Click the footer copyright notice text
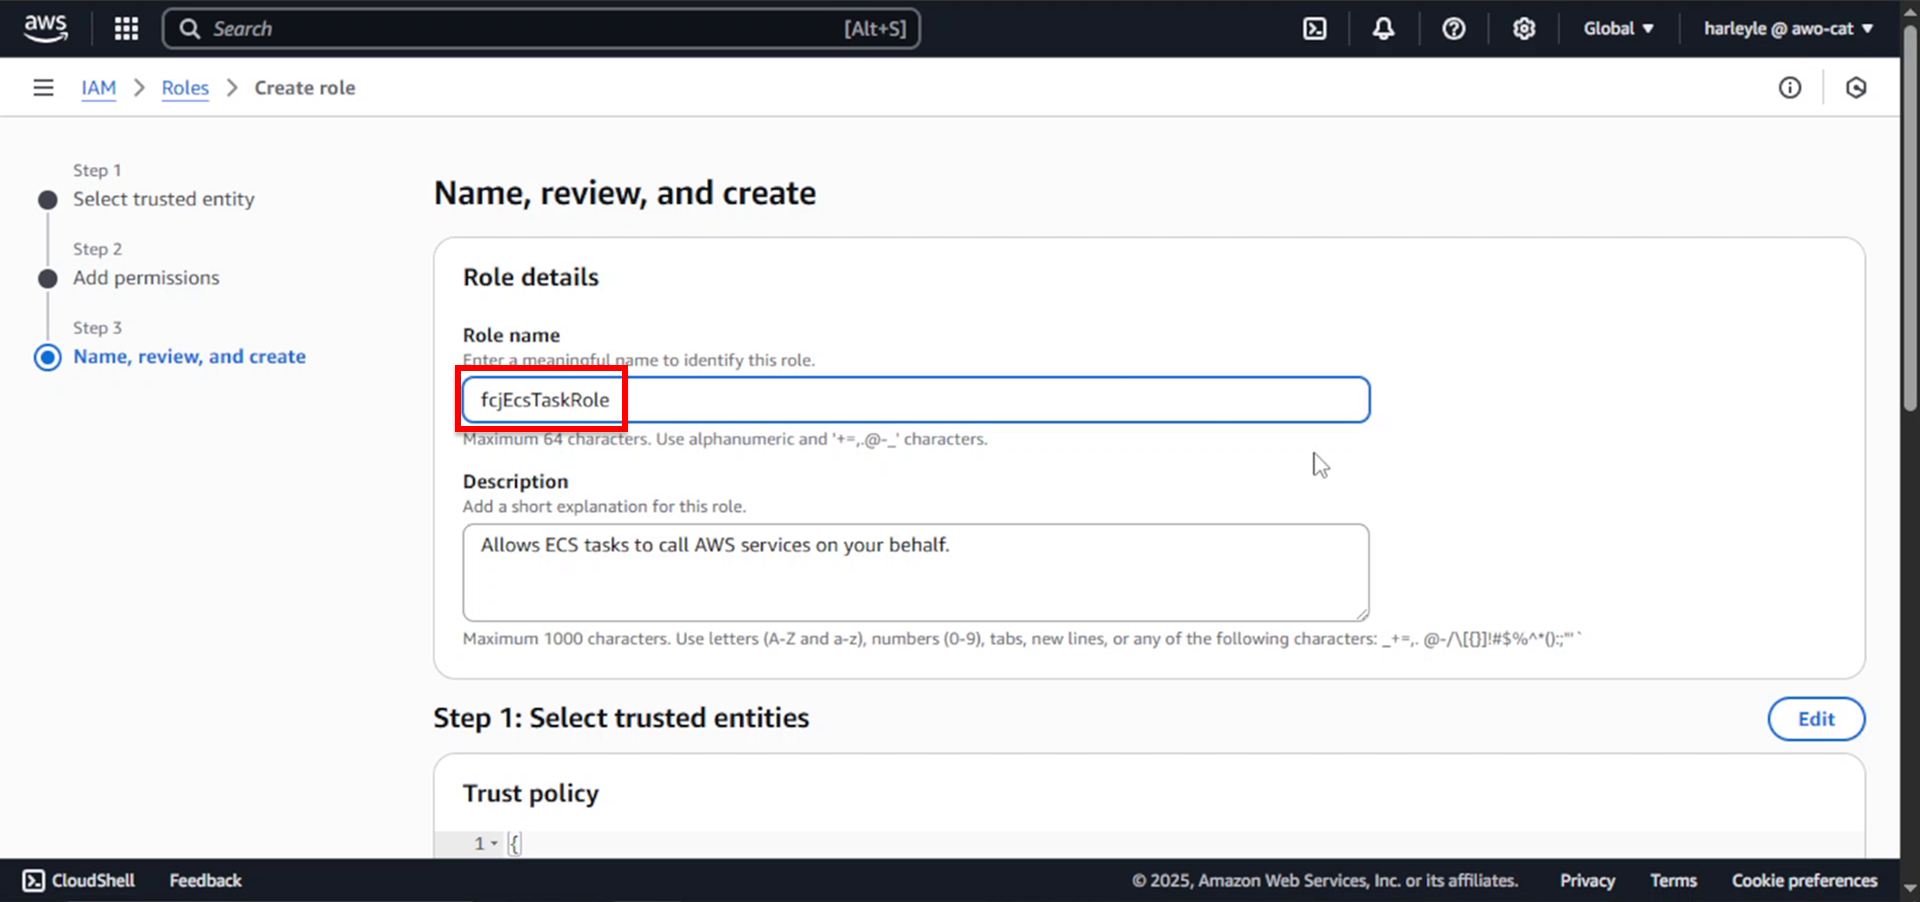This screenshot has width=1920, height=902. click(x=1325, y=880)
